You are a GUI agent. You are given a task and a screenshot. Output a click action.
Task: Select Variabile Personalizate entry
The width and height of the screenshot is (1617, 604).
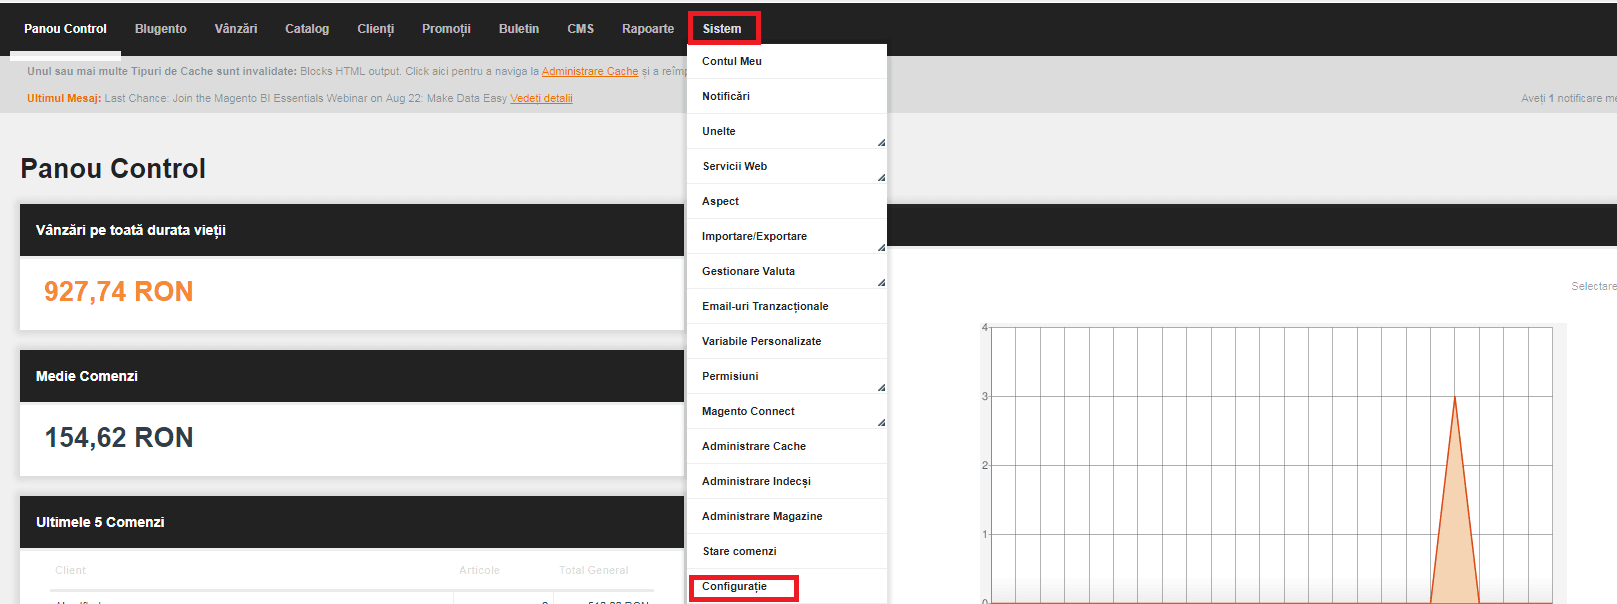[787, 341]
